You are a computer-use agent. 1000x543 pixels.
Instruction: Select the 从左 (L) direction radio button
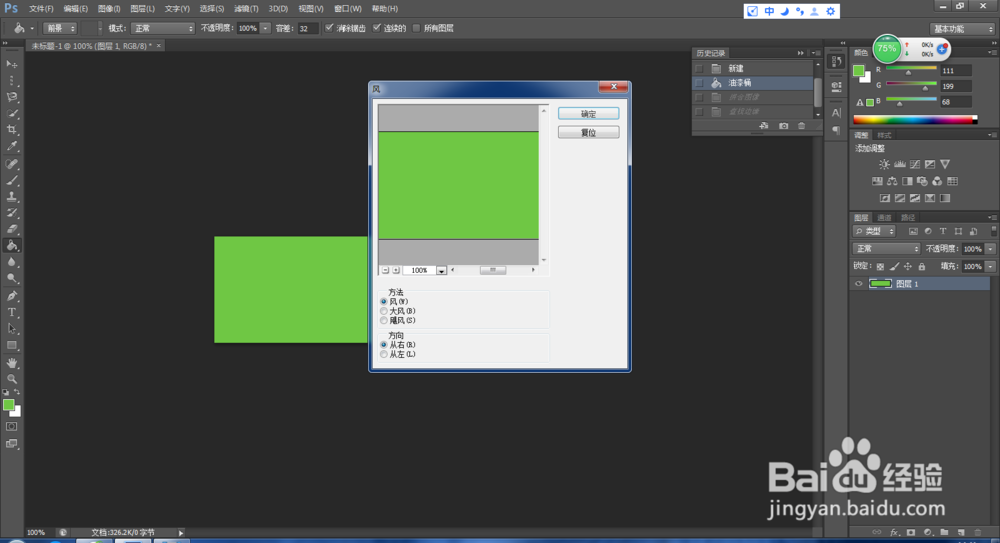pos(384,354)
